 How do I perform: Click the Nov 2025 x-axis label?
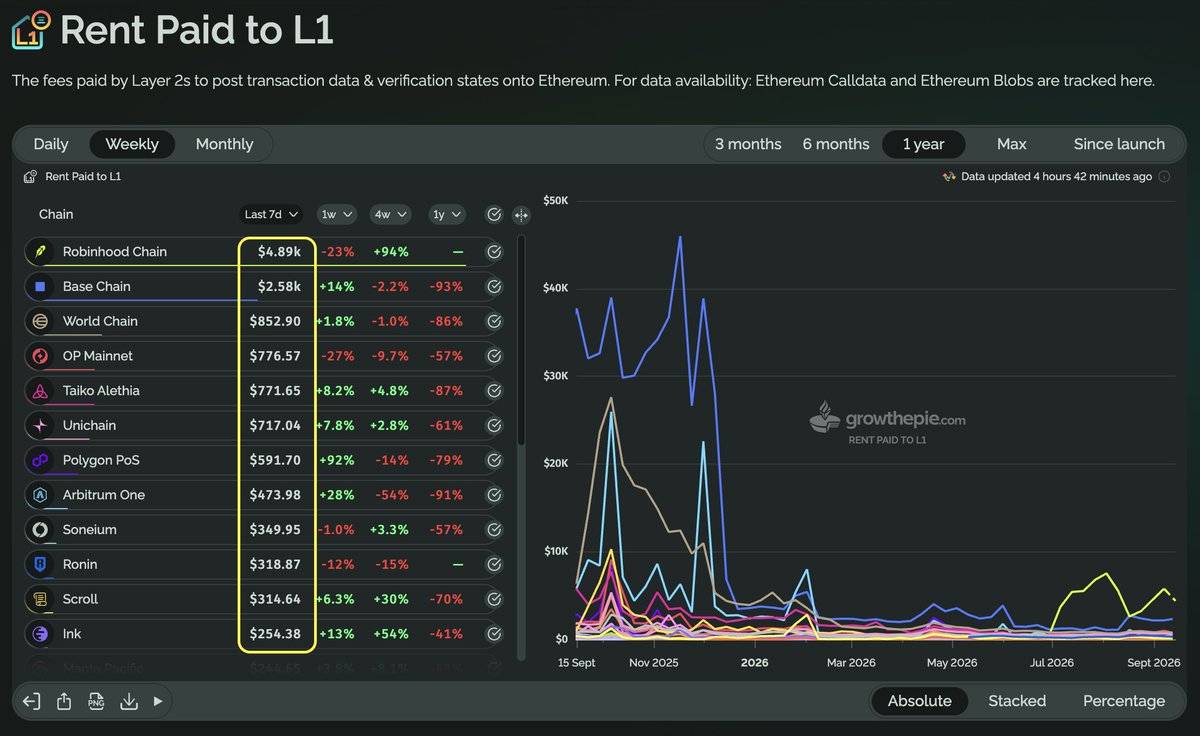[x=653, y=663]
